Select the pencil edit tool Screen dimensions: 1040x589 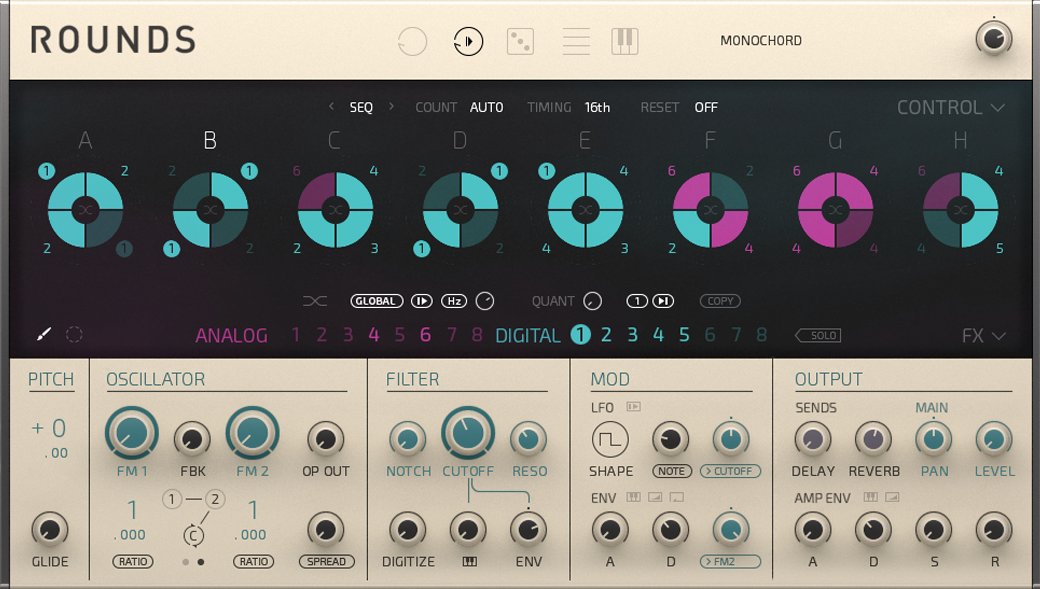click(44, 335)
